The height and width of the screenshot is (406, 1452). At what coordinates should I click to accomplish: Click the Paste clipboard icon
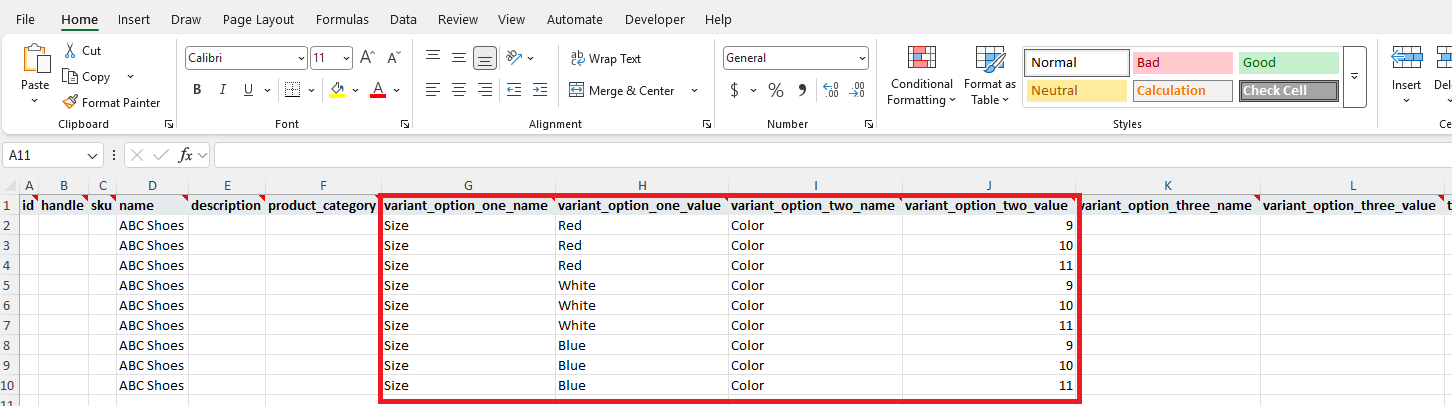point(36,60)
